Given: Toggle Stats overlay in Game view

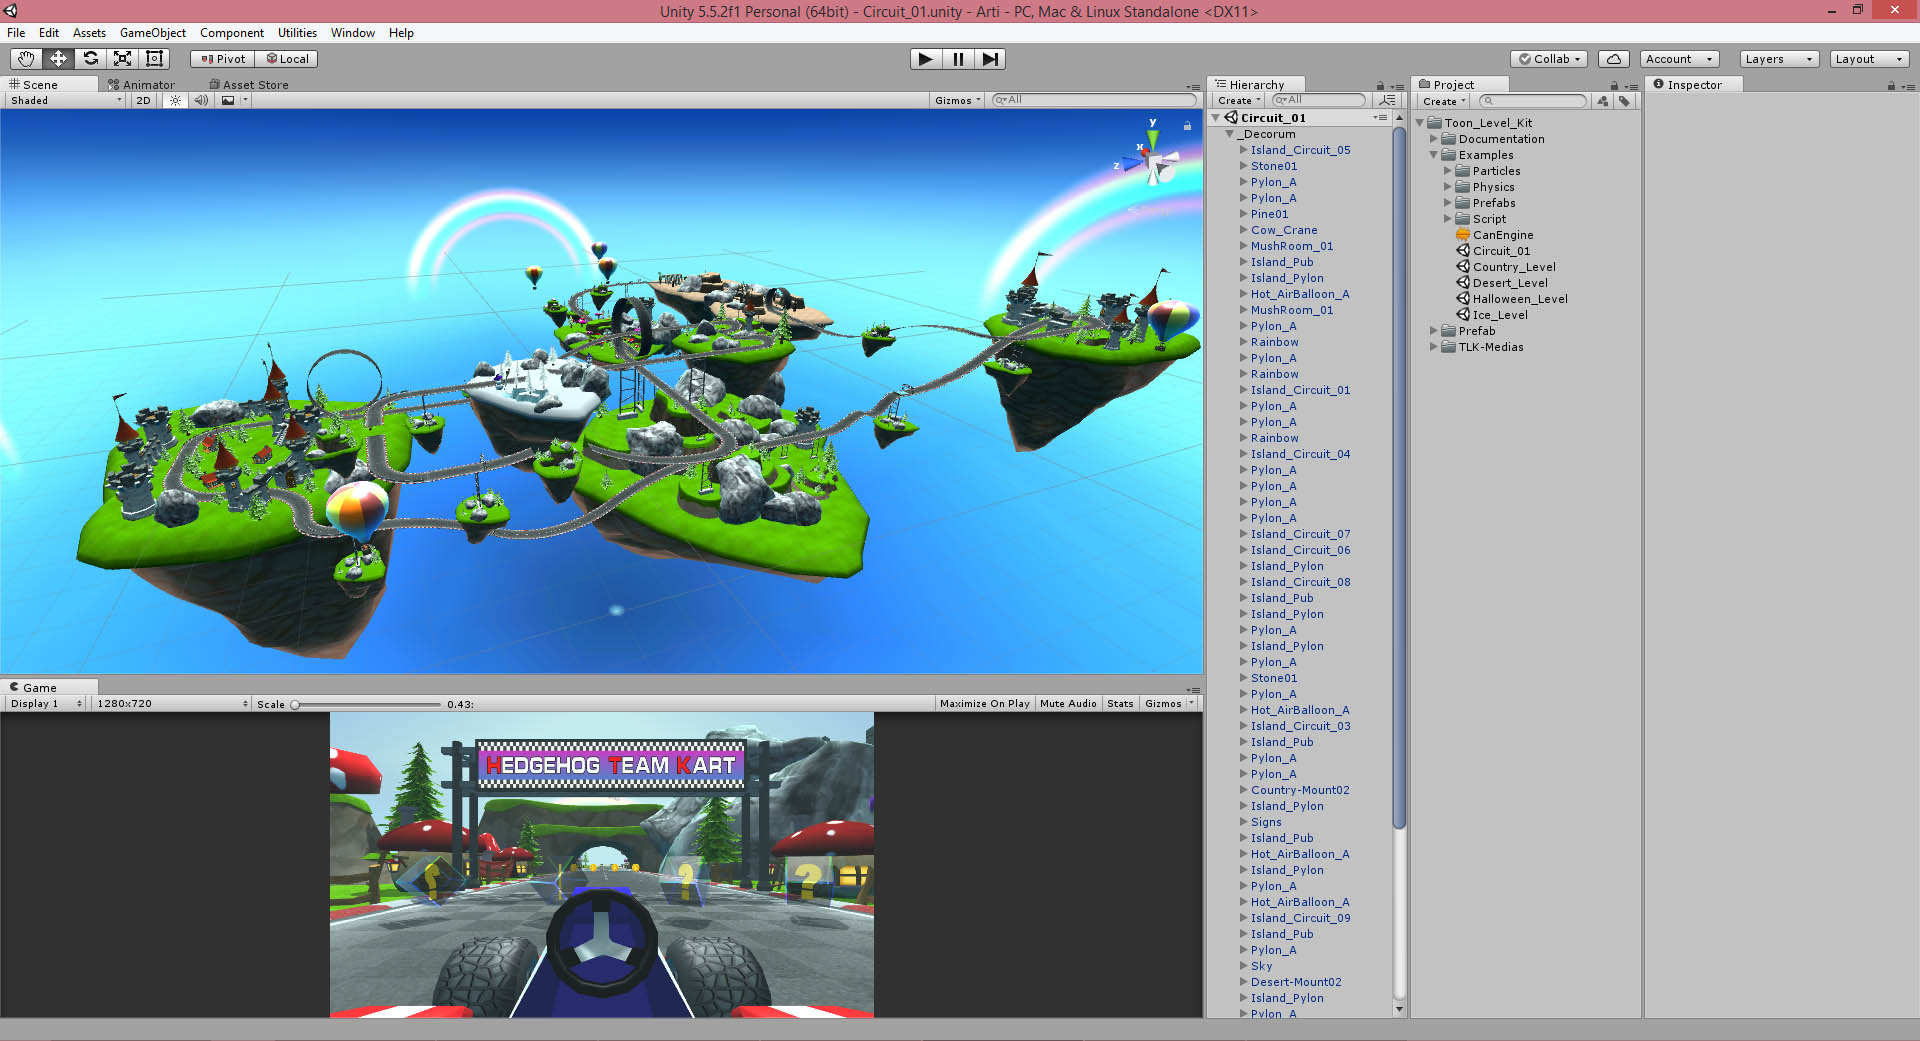Looking at the screenshot, I should [1120, 704].
